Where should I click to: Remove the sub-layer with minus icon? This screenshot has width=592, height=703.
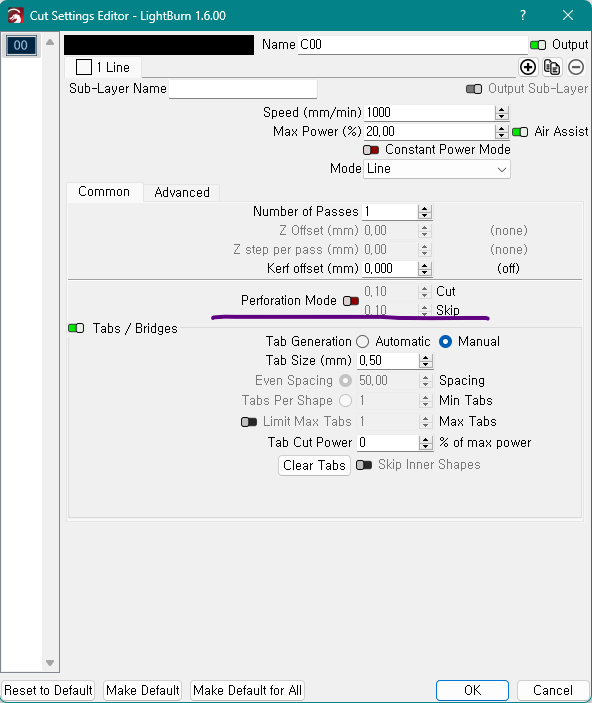click(576, 67)
